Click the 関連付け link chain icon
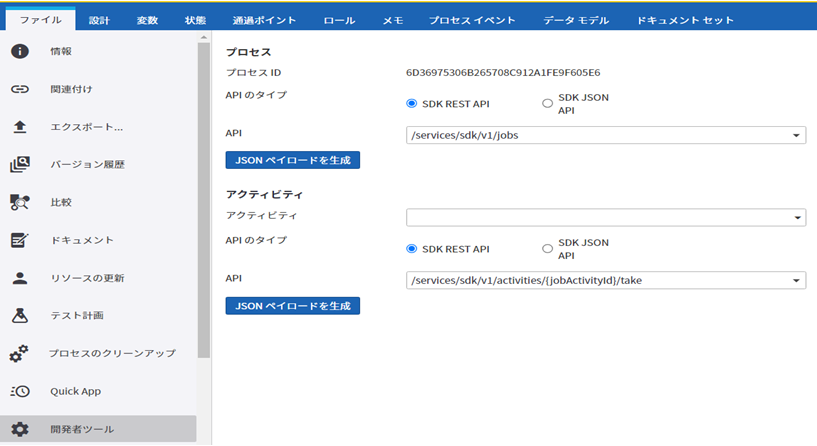Image resolution: width=817 pixels, height=446 pixels. point(20,89)
